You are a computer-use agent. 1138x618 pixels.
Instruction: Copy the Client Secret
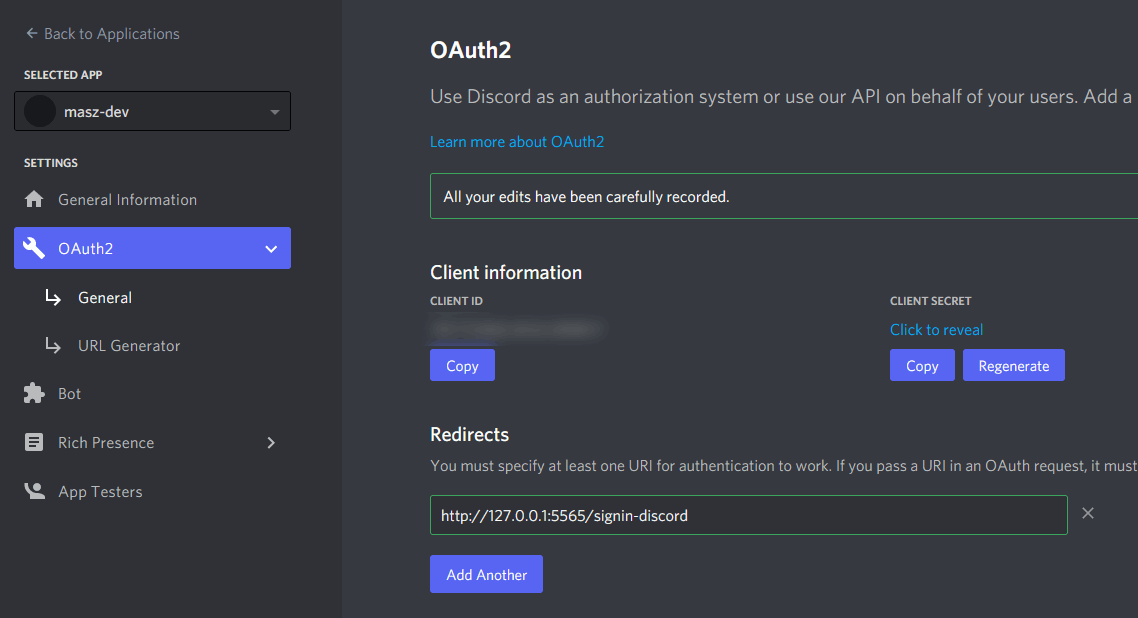pos(922,365)
